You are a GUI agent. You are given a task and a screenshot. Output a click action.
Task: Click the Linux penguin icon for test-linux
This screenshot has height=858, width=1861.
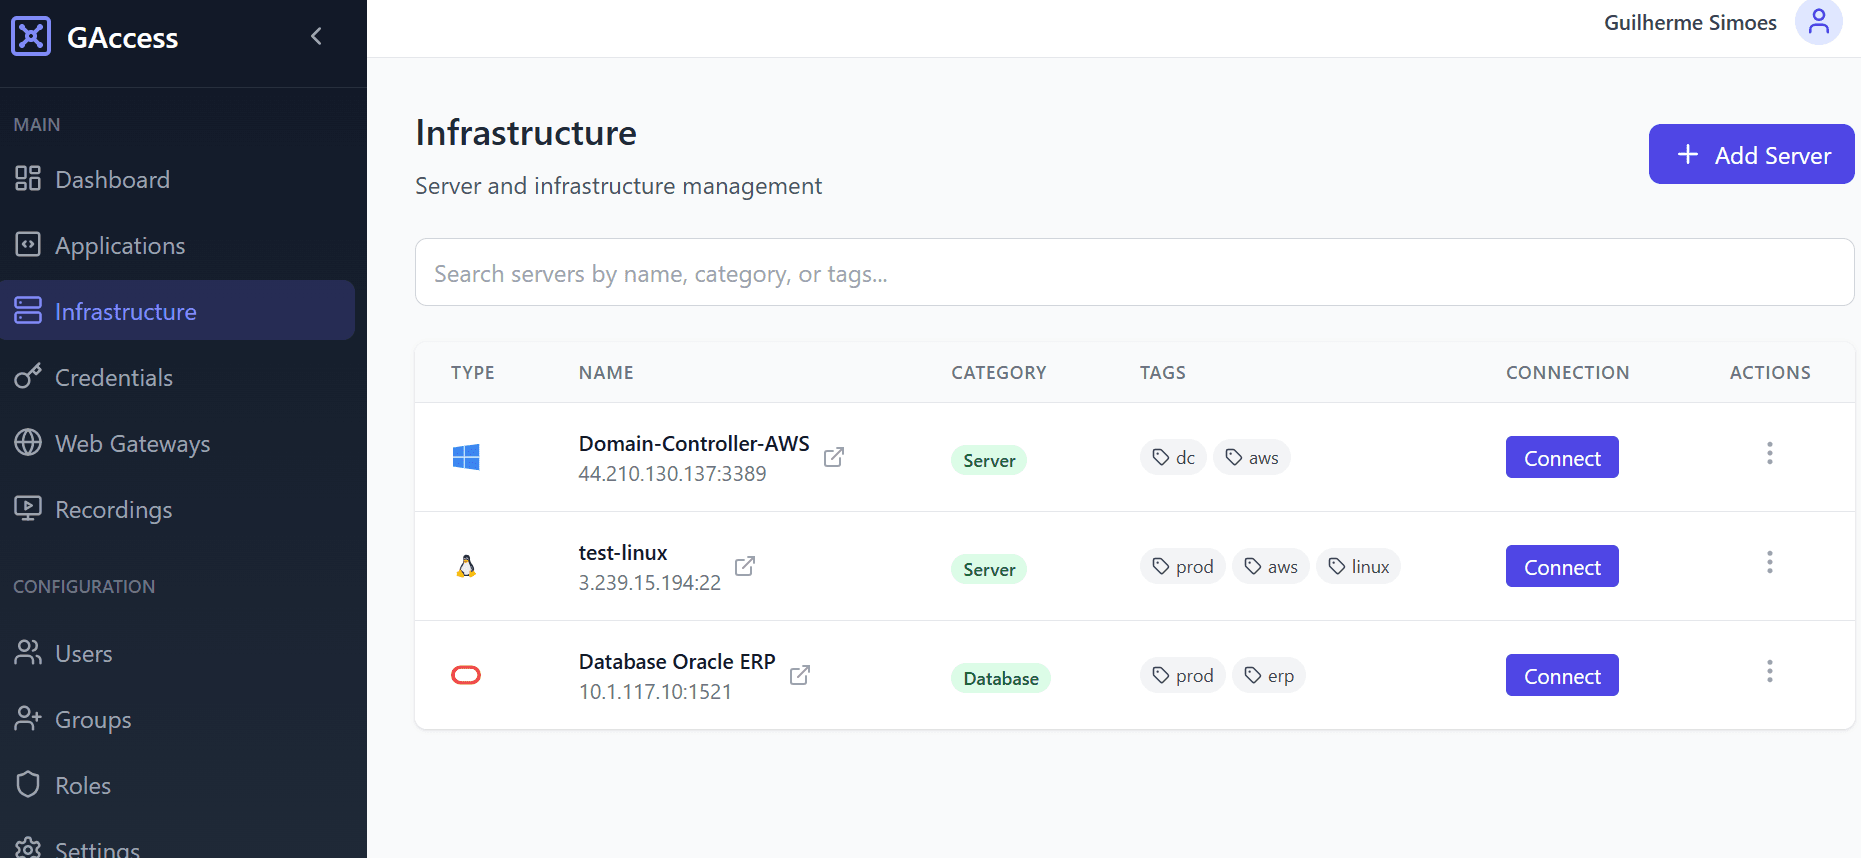[466, 566]
